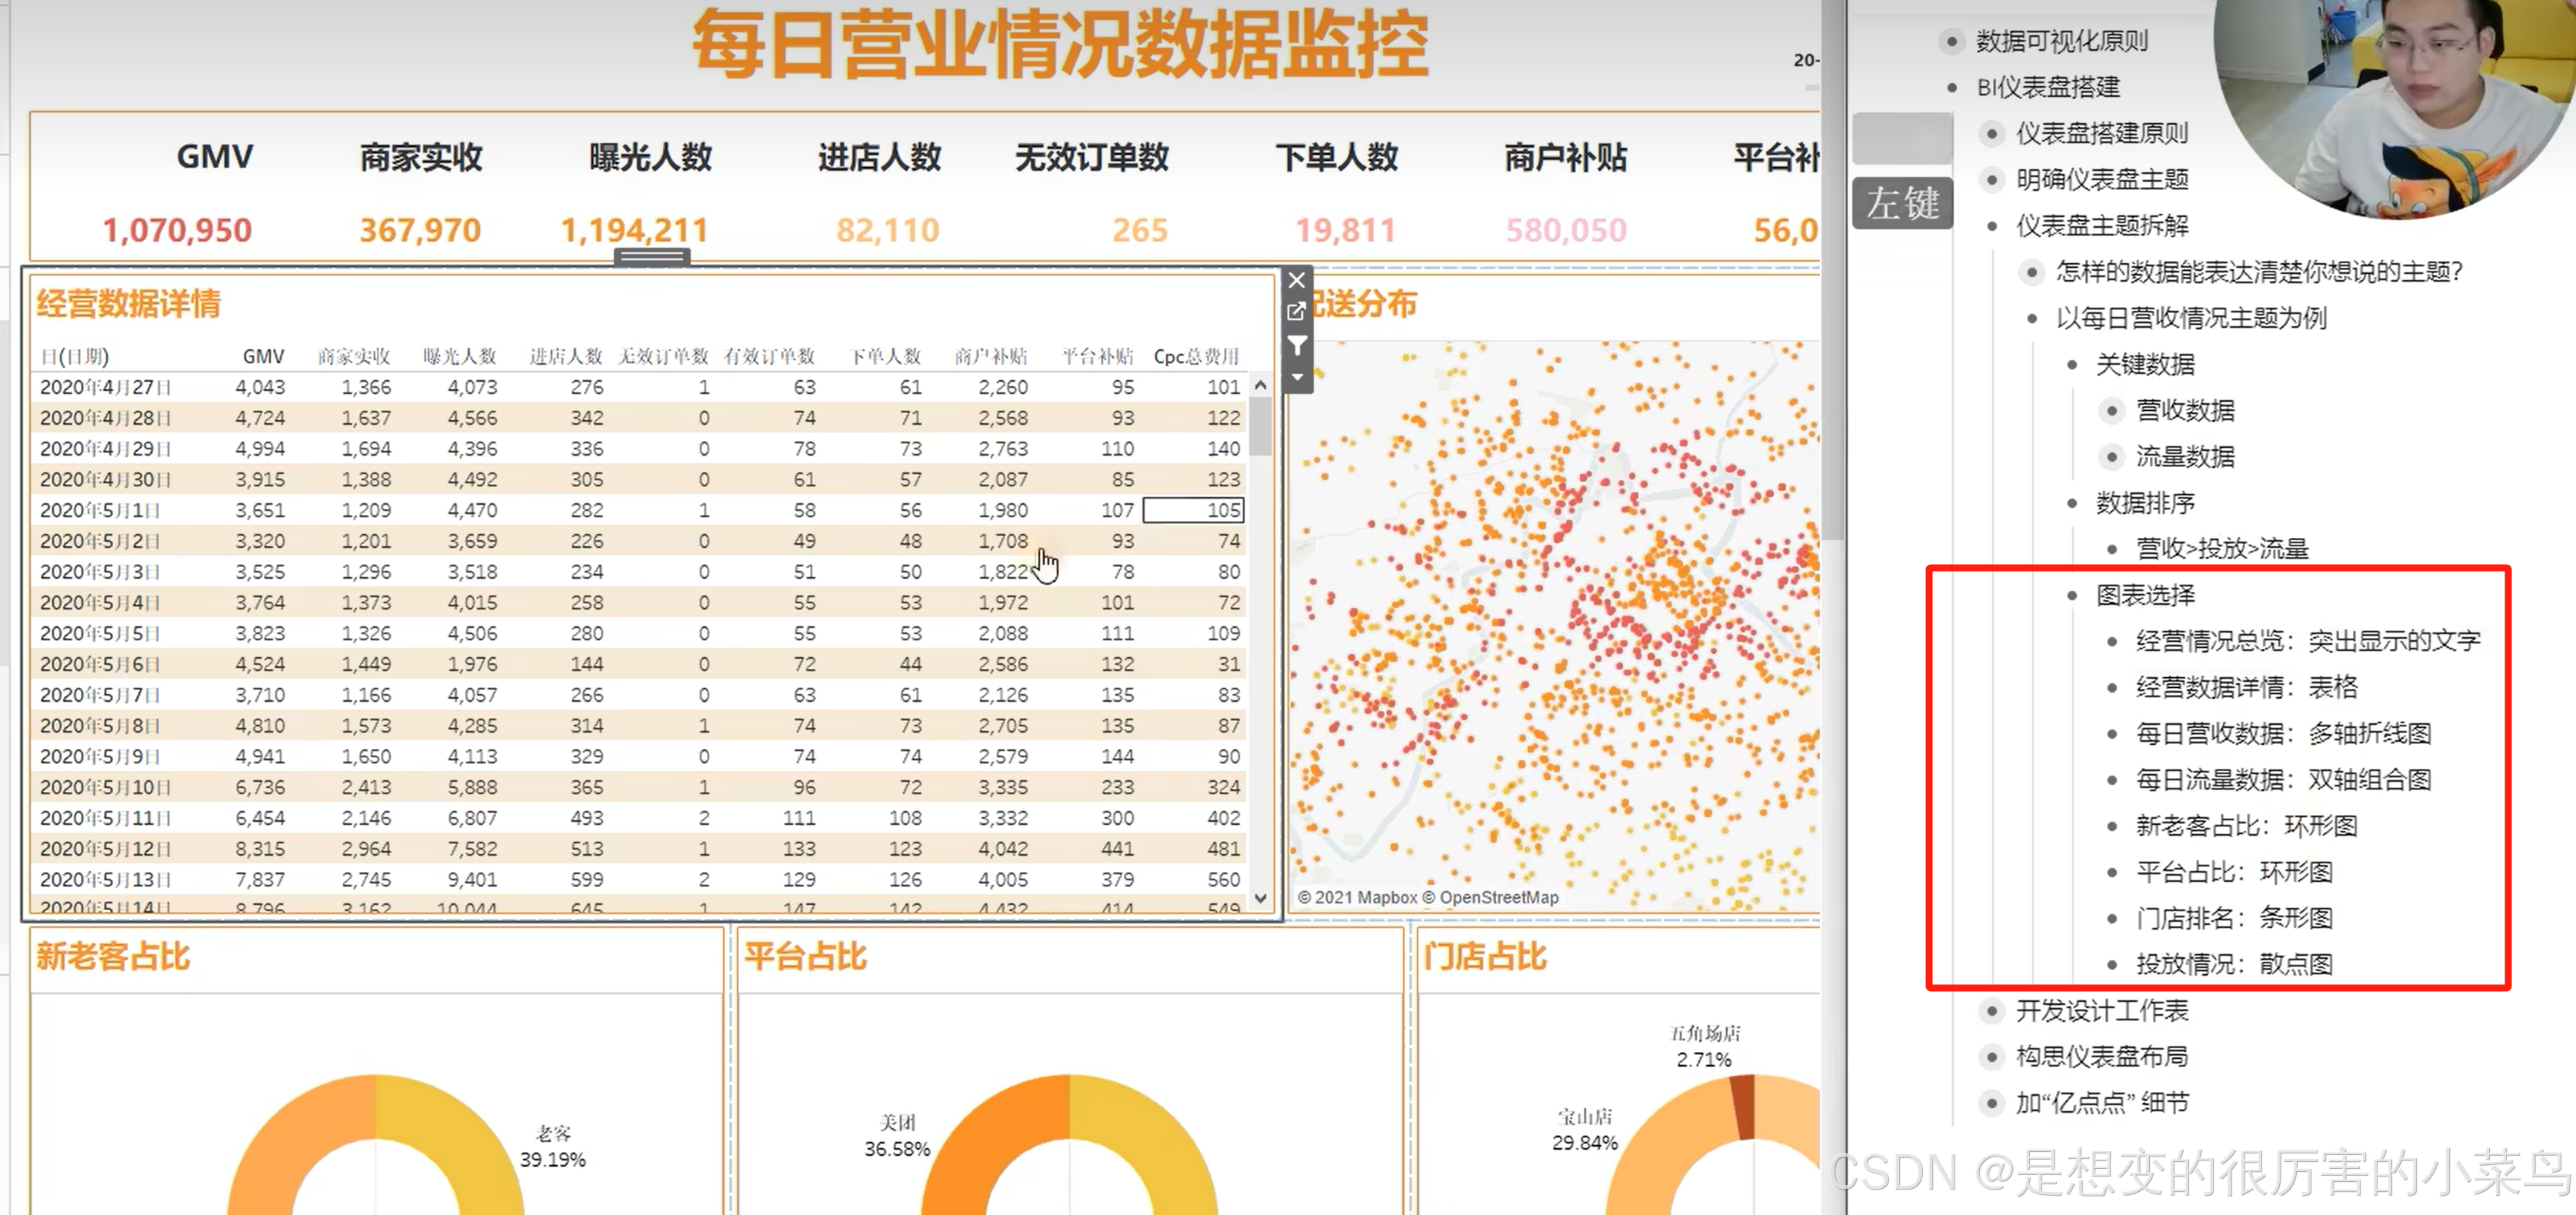Collapse the 图表选择 node bullet
The width and height of the screenshot is (2576, 1215).
point(2071,596)
